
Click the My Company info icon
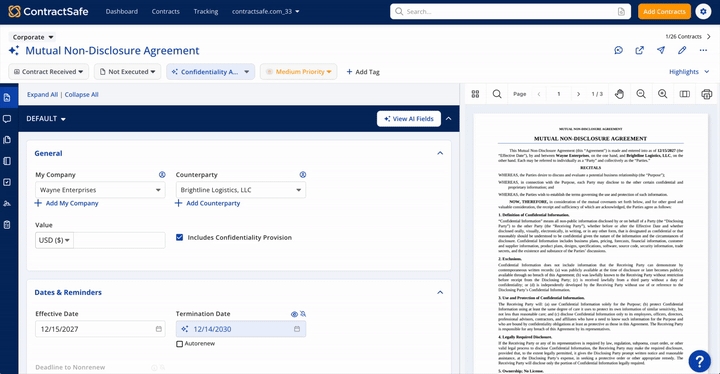pos(162,175)
